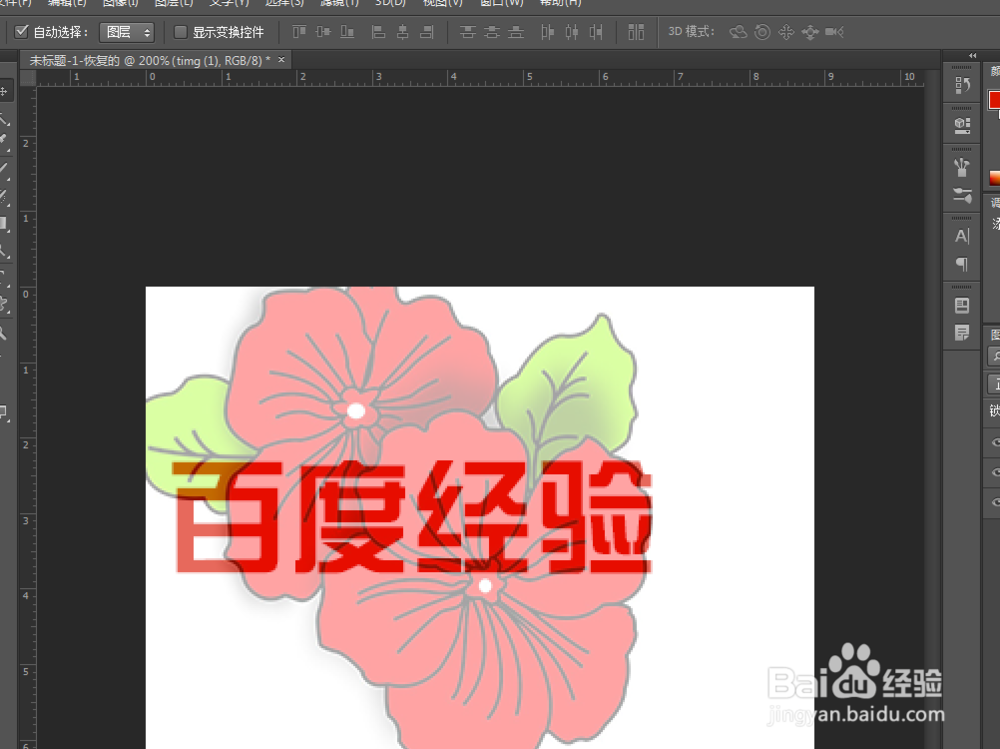Select the align left edges icon
1000x749 pixels.
(378, 32)
